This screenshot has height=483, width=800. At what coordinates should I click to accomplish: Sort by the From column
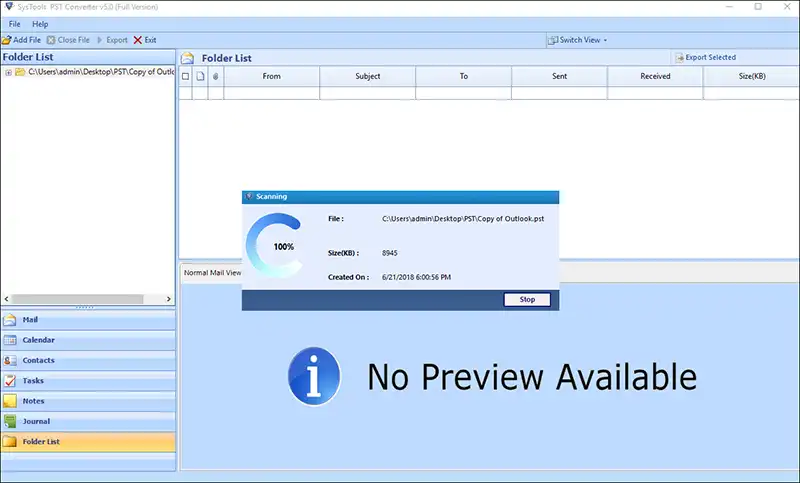point(271,76)
